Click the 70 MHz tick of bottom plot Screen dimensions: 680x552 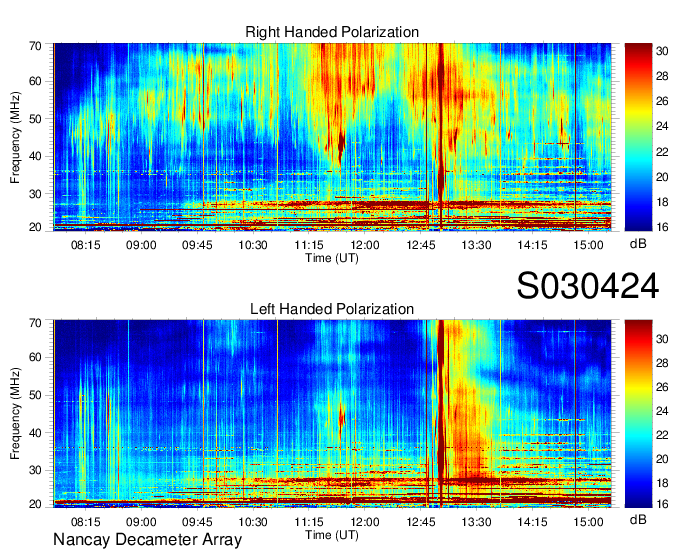tap(35, 323)
